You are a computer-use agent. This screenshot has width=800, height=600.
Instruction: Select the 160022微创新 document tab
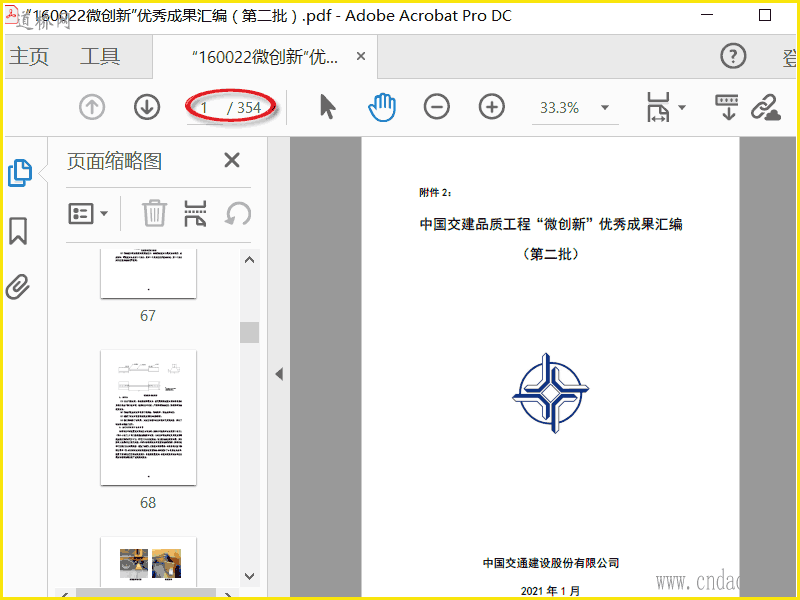pos(264,57)
